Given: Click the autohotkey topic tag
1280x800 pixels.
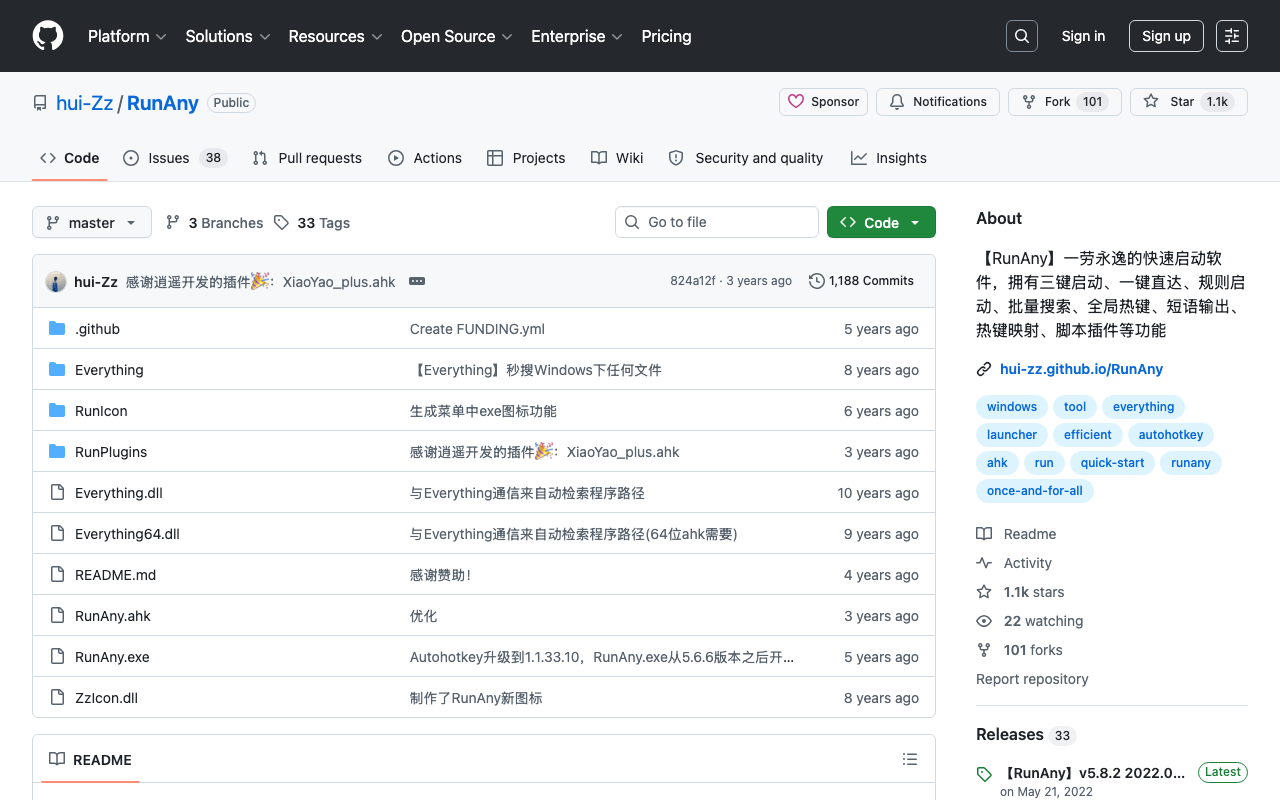Looking at the screenshot, I should 1171,435.
